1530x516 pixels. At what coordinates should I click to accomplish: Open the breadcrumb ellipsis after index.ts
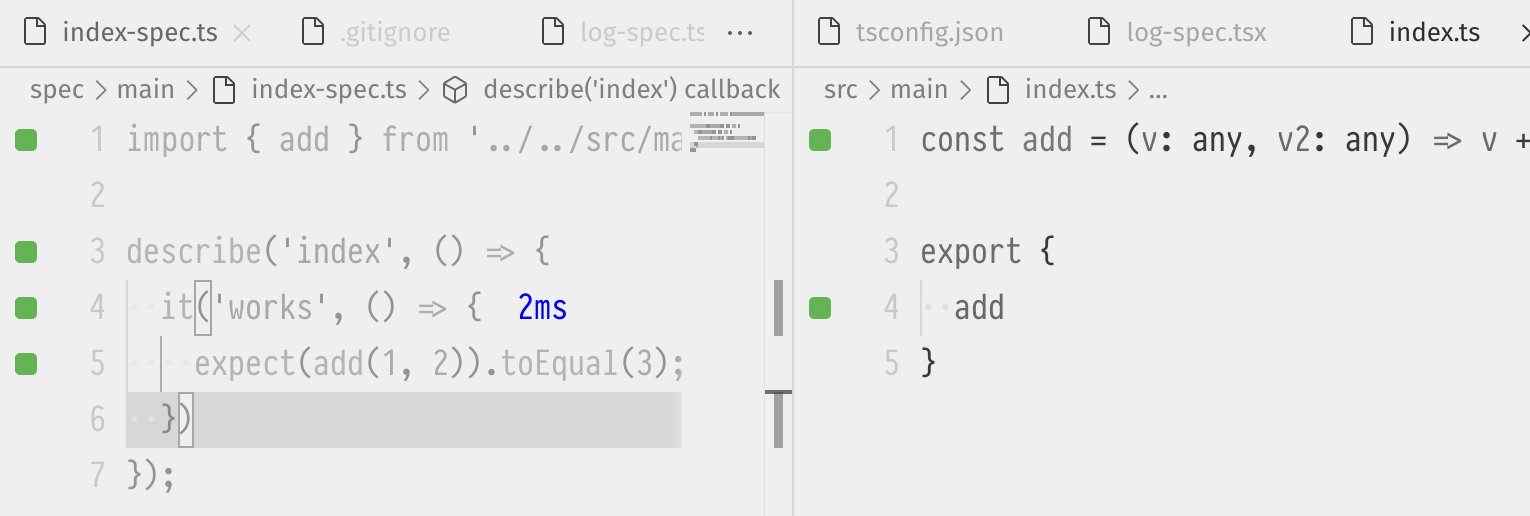1158,90
